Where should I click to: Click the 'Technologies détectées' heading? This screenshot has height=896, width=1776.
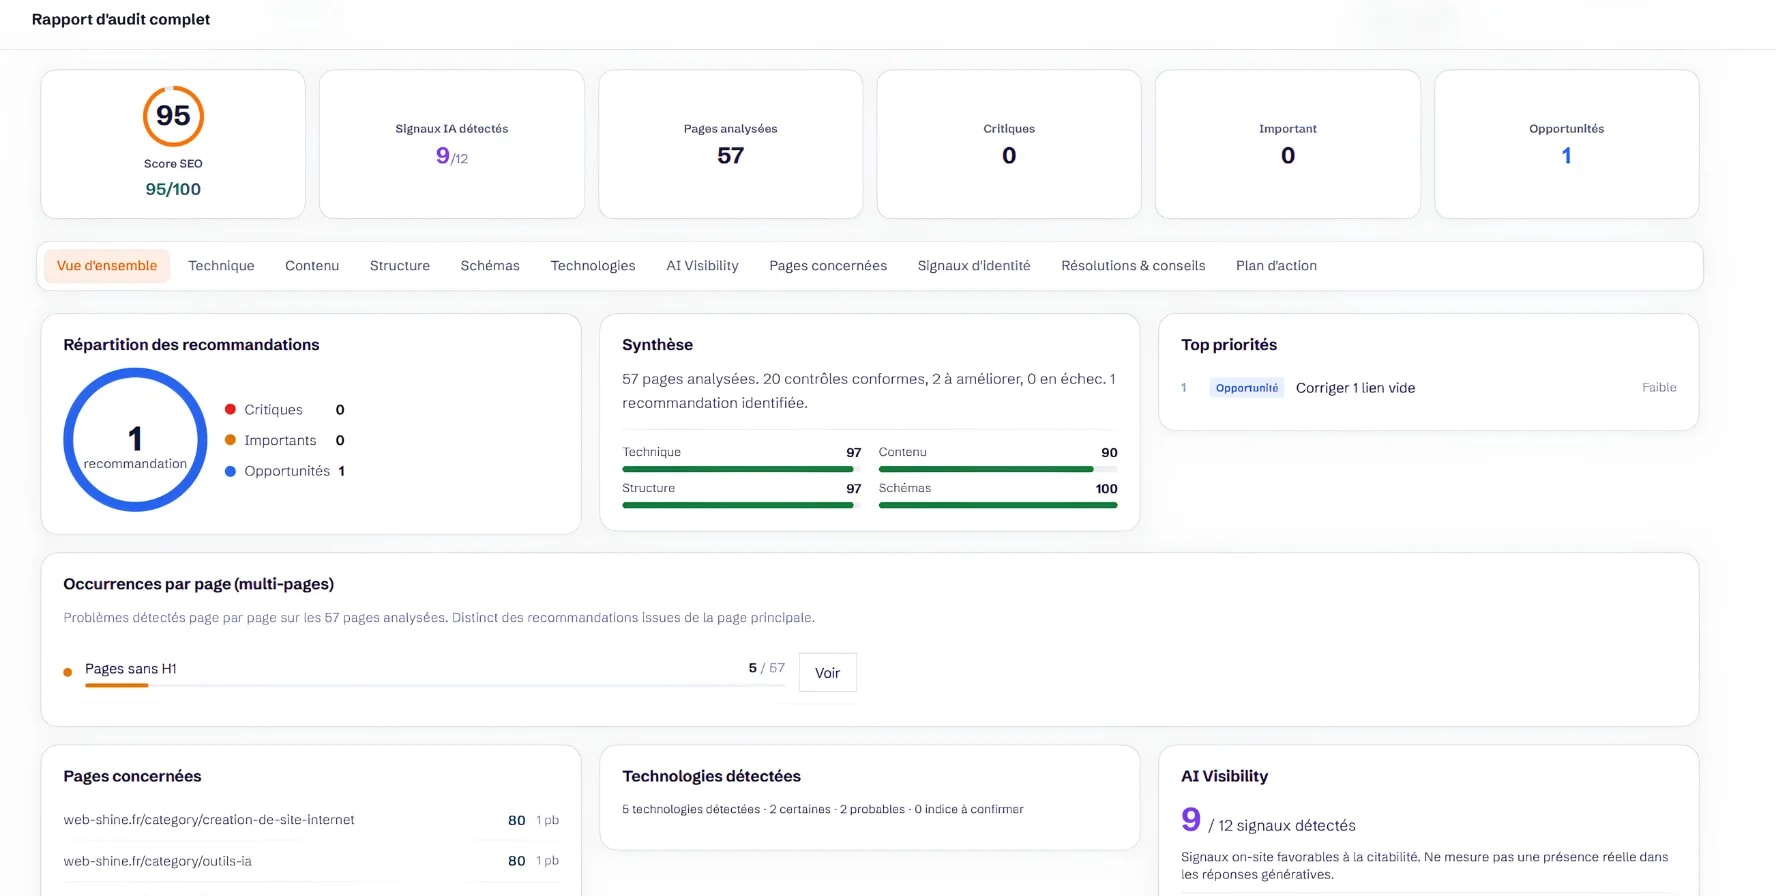coord(711,776)
